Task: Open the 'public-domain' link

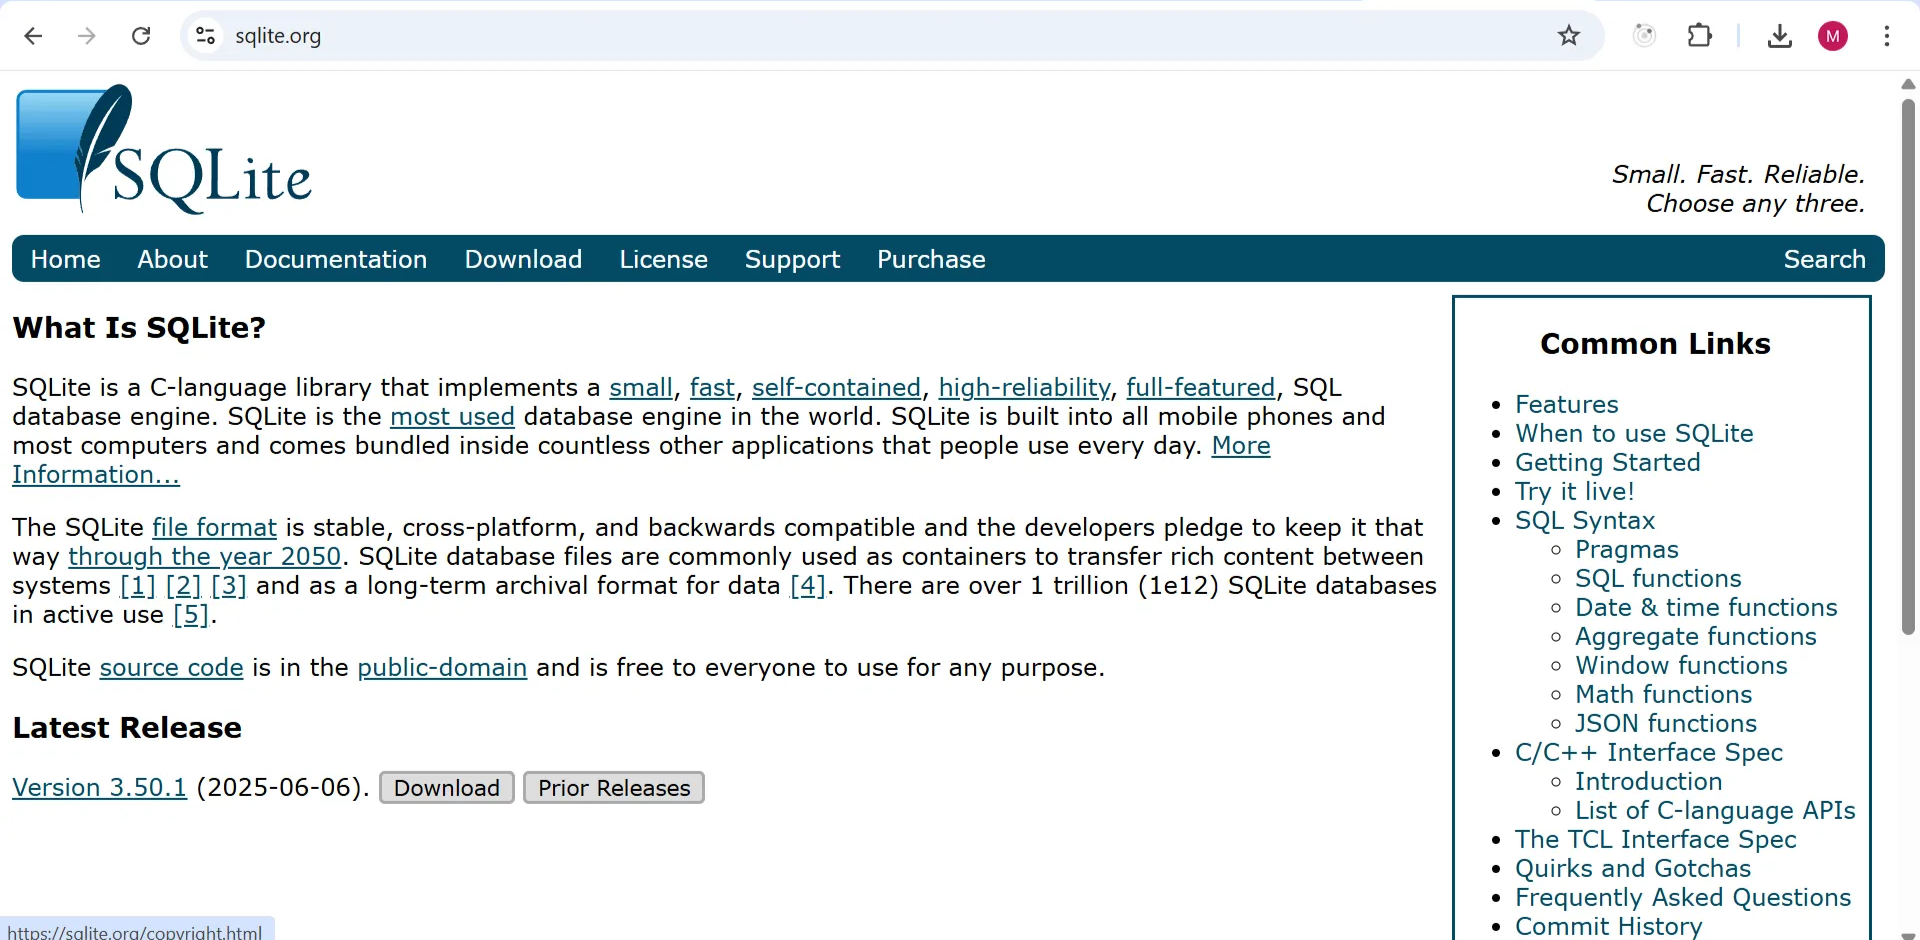Action: click(442, 667)
